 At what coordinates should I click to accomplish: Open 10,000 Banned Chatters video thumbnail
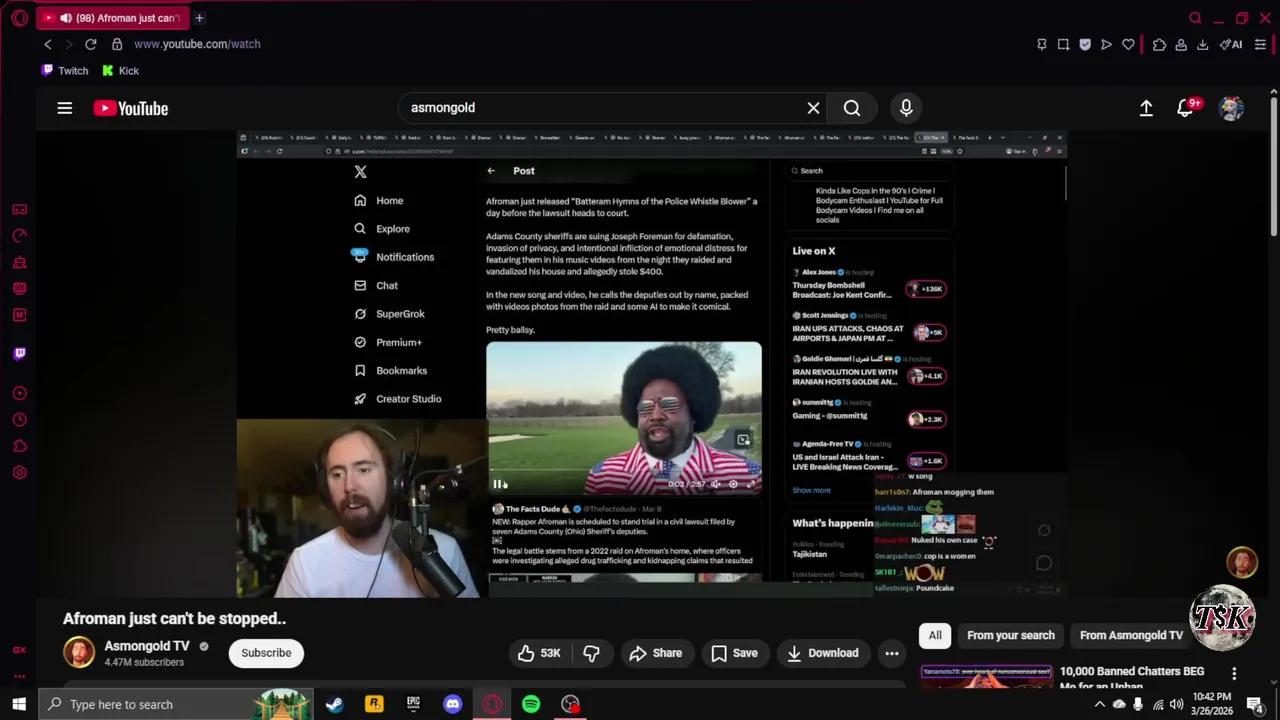point(986,678)
